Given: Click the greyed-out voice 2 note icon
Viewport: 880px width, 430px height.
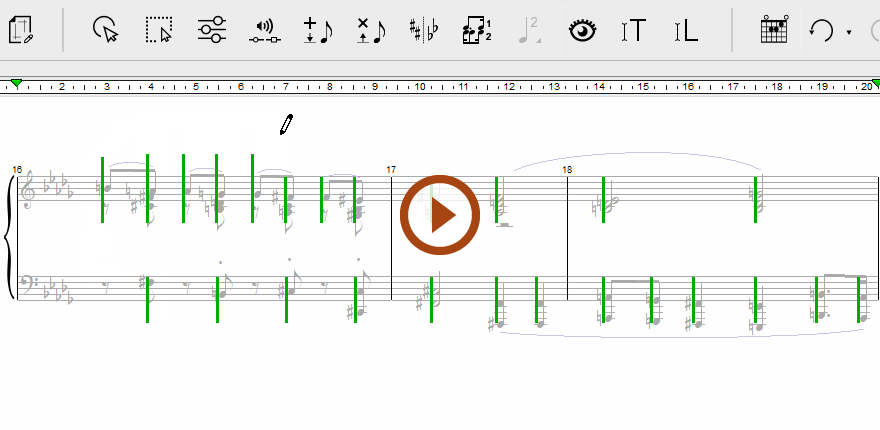Looking at the screenshot, I should 528,30.
